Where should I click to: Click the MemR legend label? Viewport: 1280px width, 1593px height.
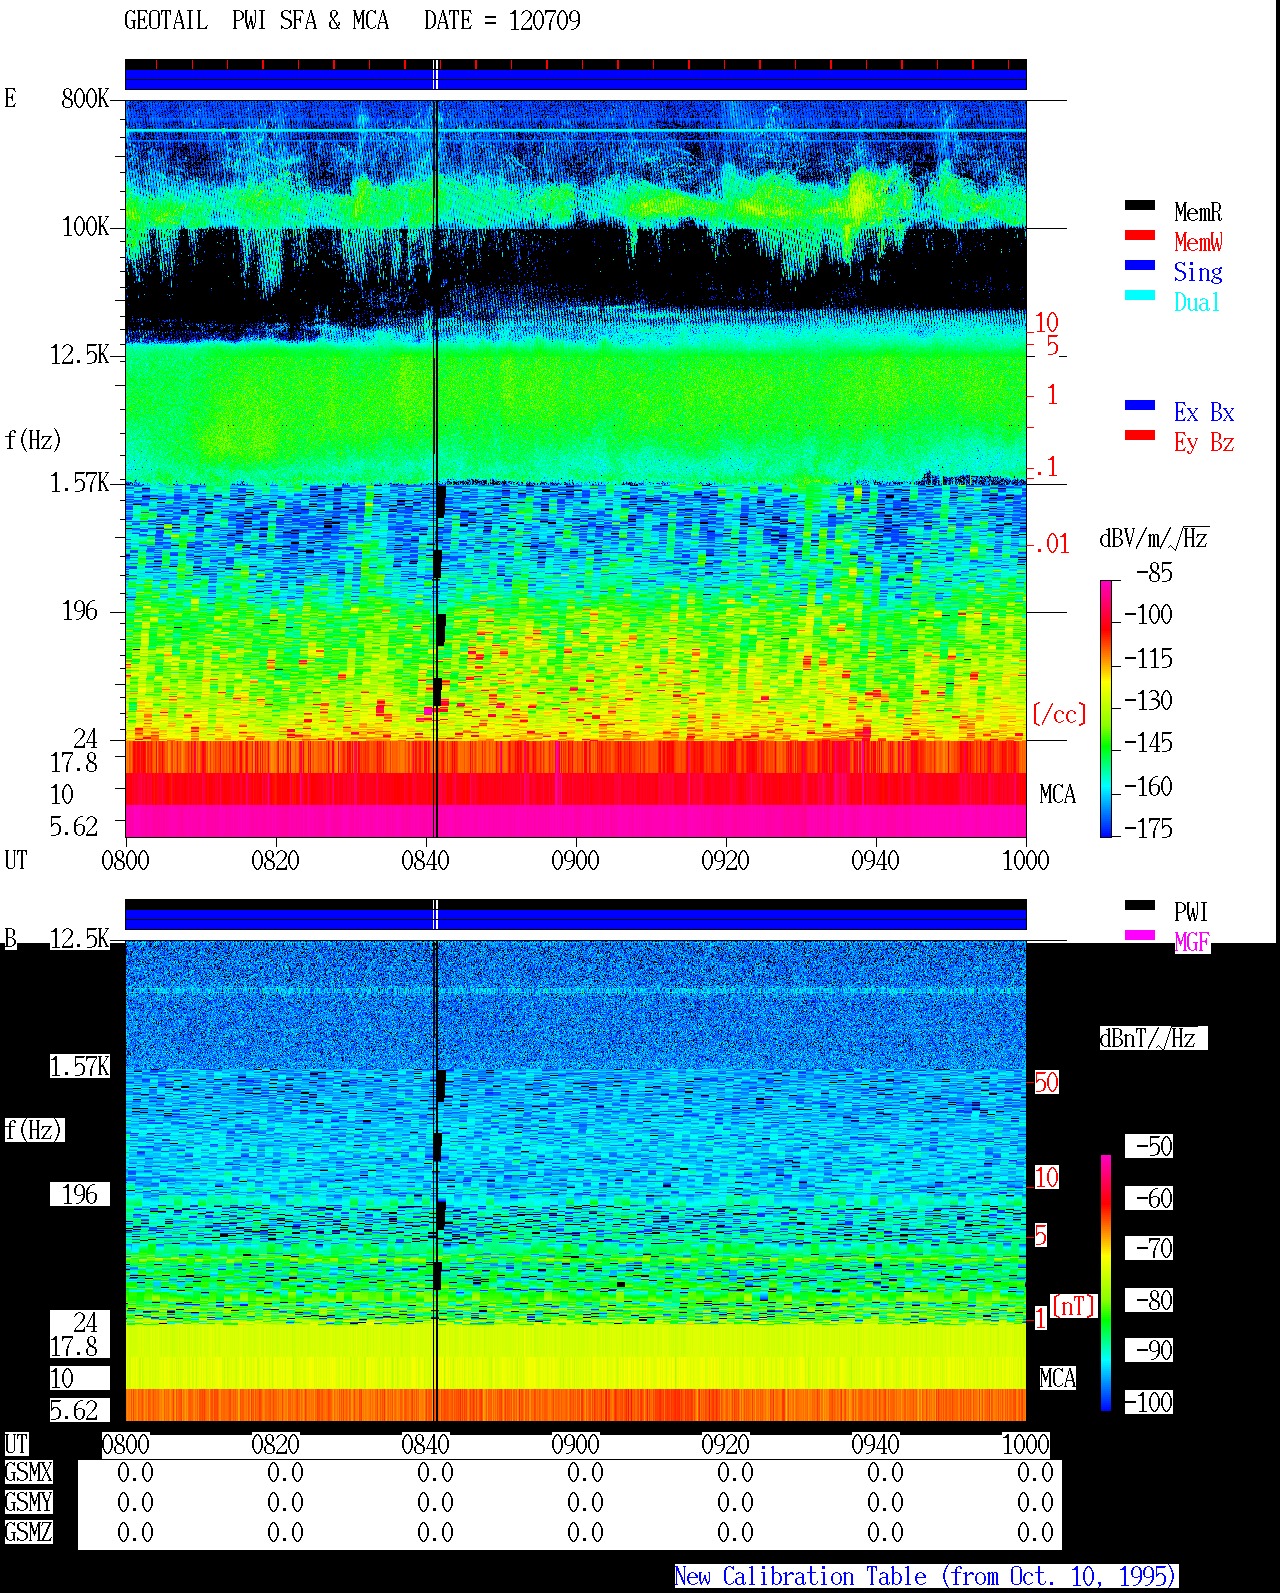coord(1198,212)
